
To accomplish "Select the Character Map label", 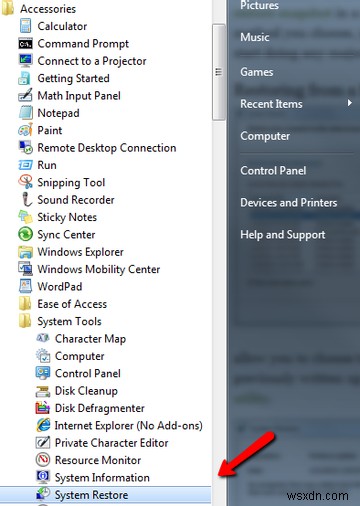I will pyautogui.click(x=90, y=339).
